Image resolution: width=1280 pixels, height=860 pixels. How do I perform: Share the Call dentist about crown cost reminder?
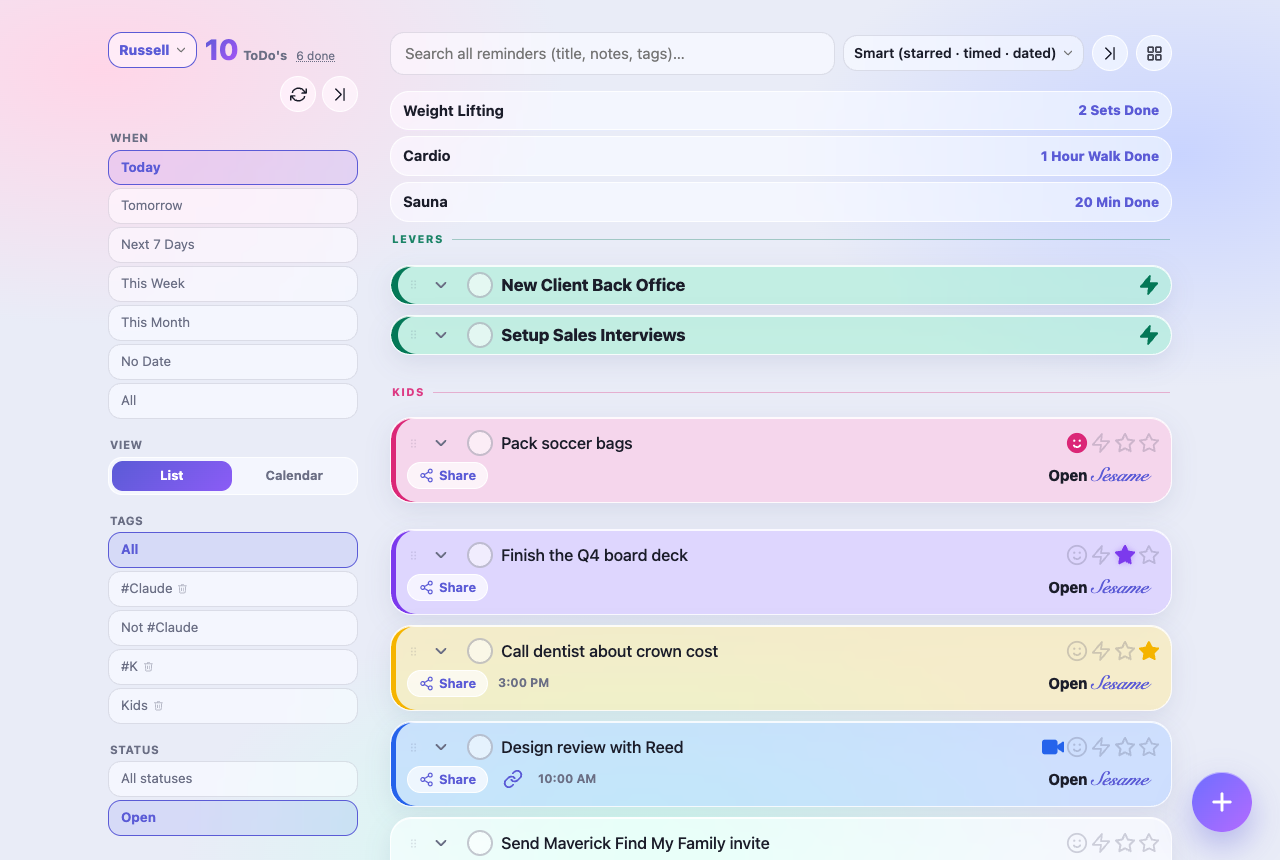point(448,683)
